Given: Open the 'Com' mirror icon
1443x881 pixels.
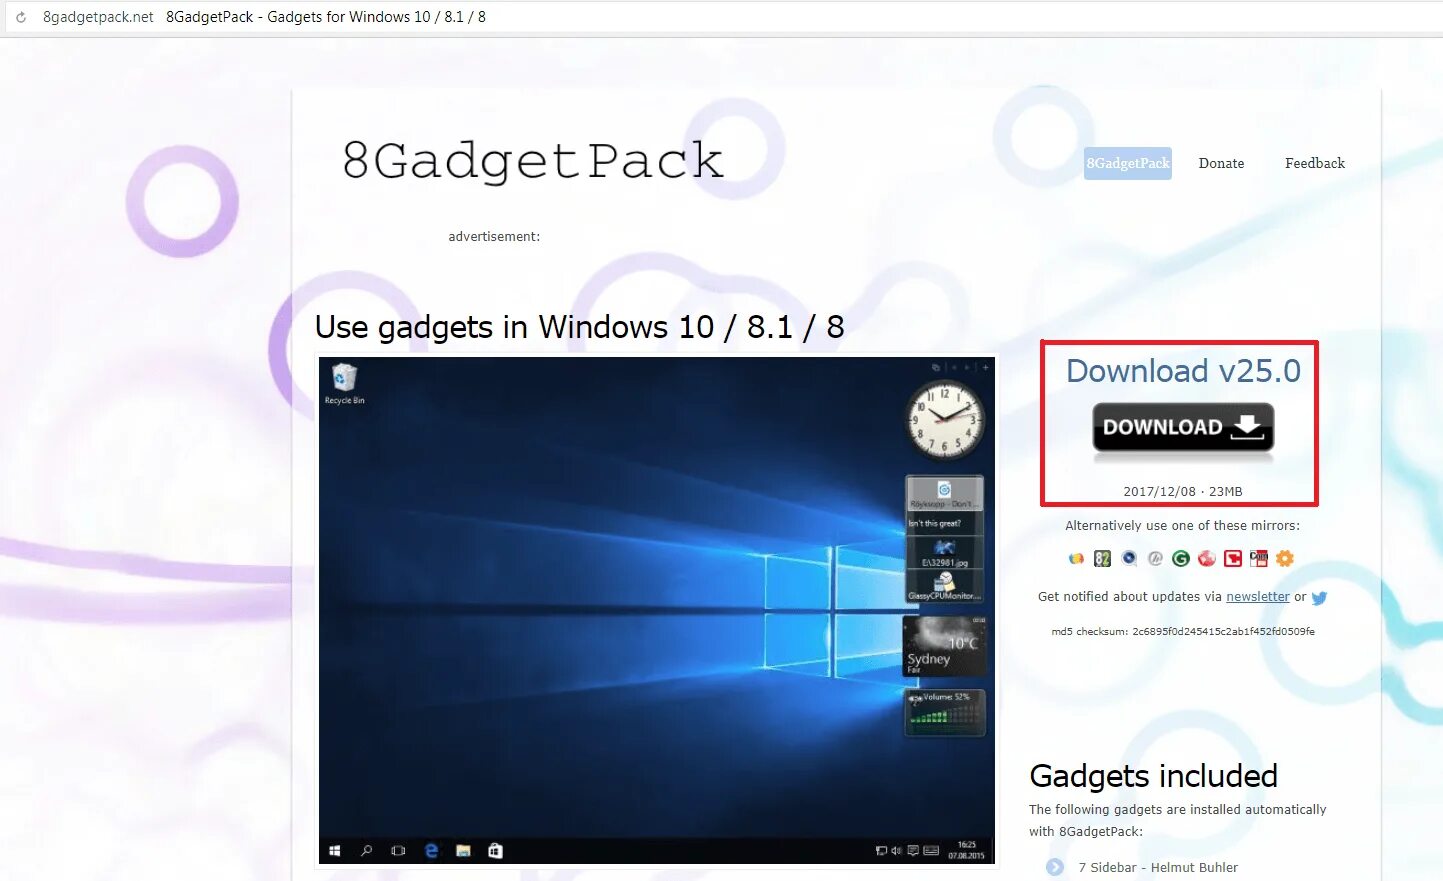Looking at the screenshot, I should point(1259,559).
